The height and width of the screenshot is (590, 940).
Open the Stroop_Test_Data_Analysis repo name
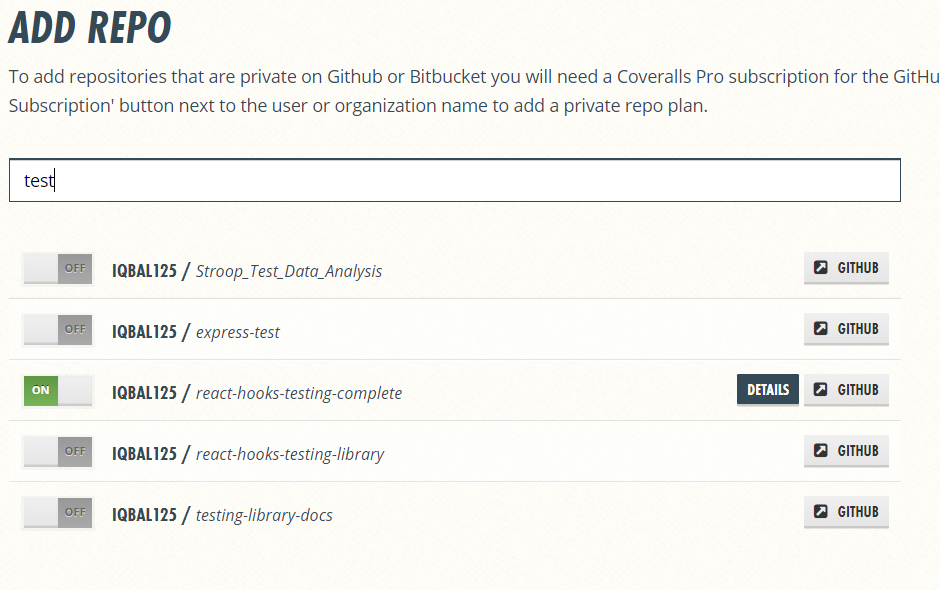point(288,272)
